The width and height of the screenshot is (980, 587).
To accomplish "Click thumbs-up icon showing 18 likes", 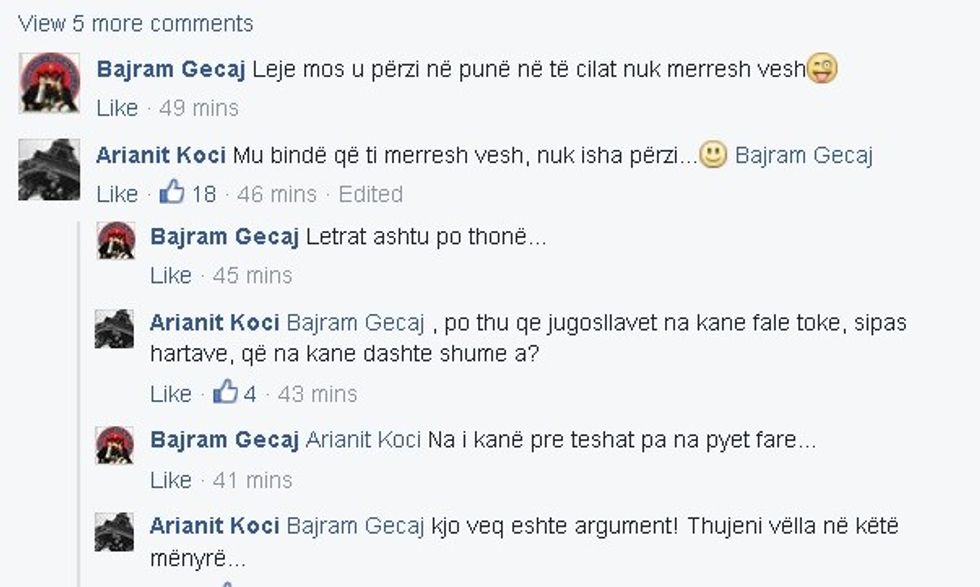I will 172,192.
